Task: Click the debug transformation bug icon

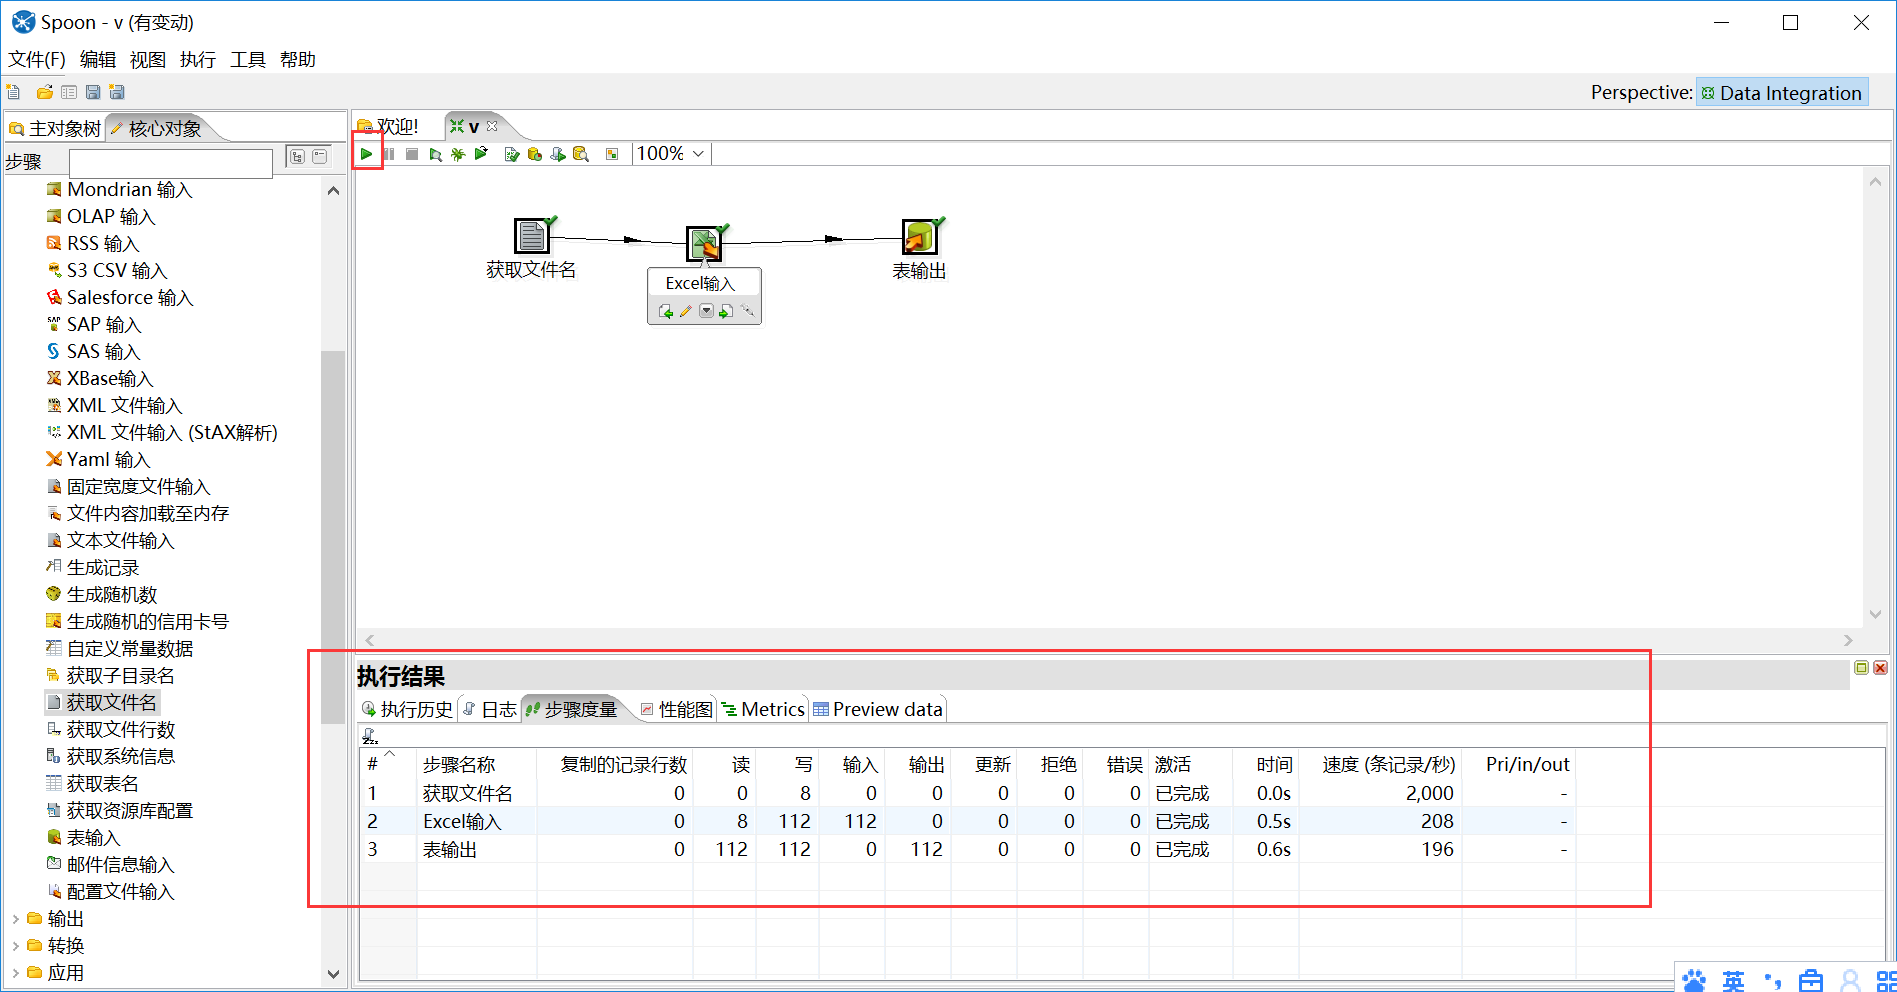Action: pos(458,154)
